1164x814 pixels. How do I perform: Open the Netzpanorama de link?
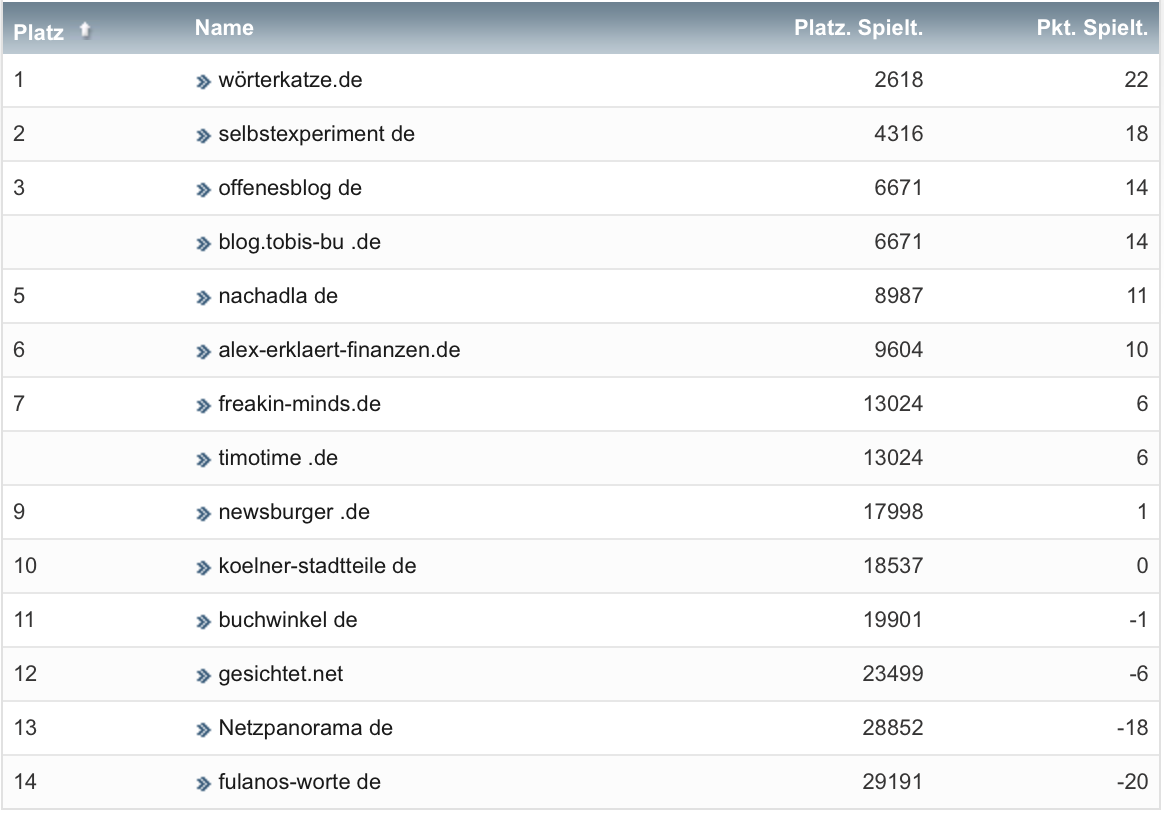[305, 728]
